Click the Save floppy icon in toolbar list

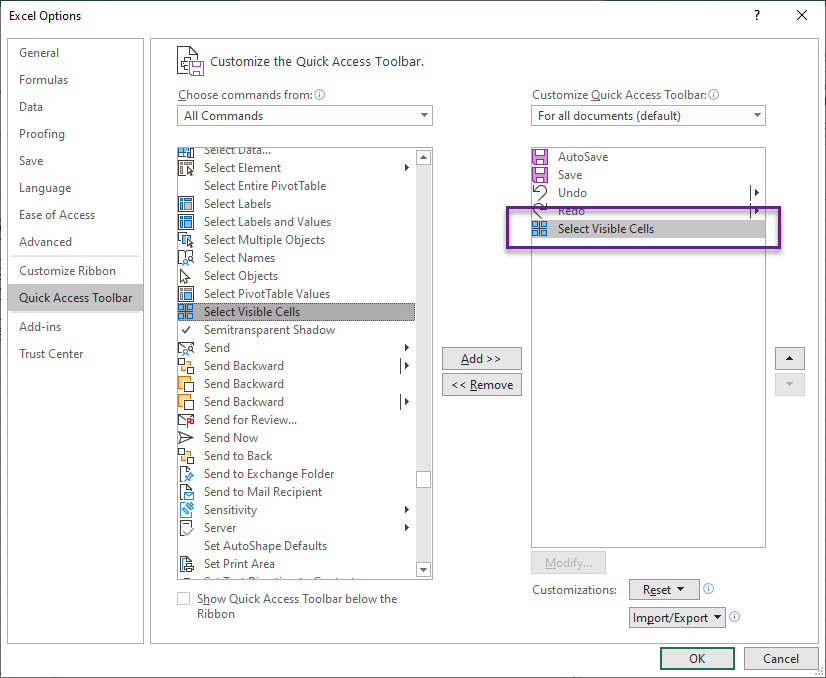(x=540, y=175)
